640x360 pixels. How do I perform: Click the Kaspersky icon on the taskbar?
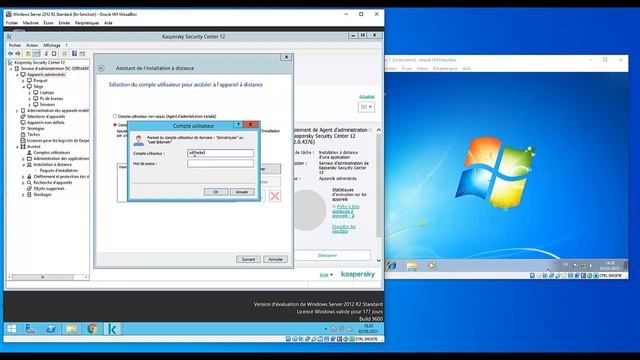(x=112, y=329)
